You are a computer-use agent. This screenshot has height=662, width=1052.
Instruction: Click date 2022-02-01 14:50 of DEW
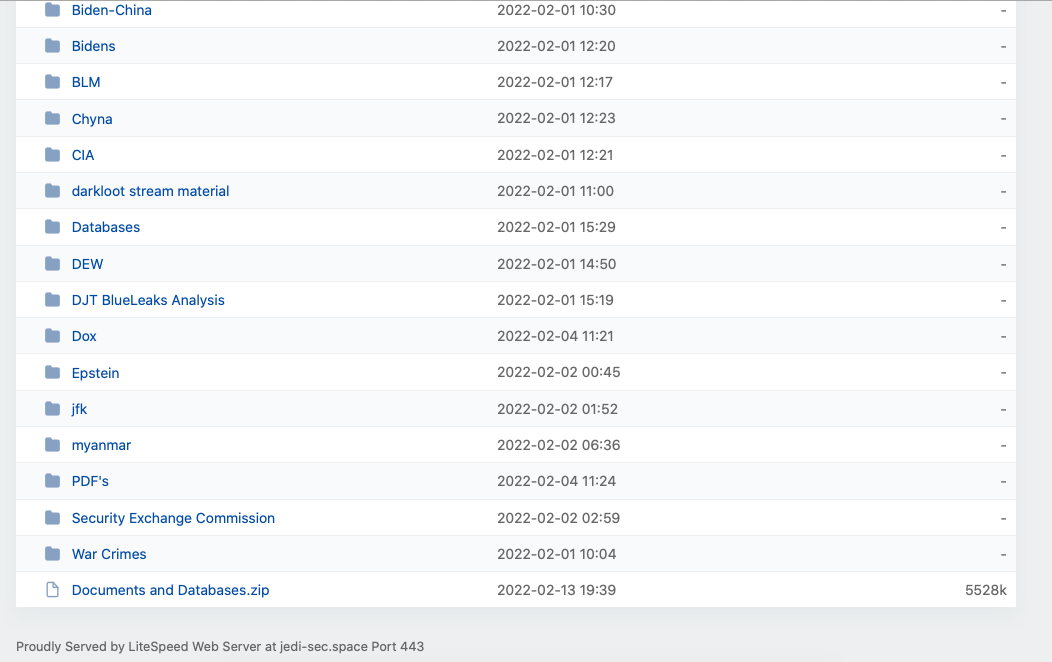point(556,264)
